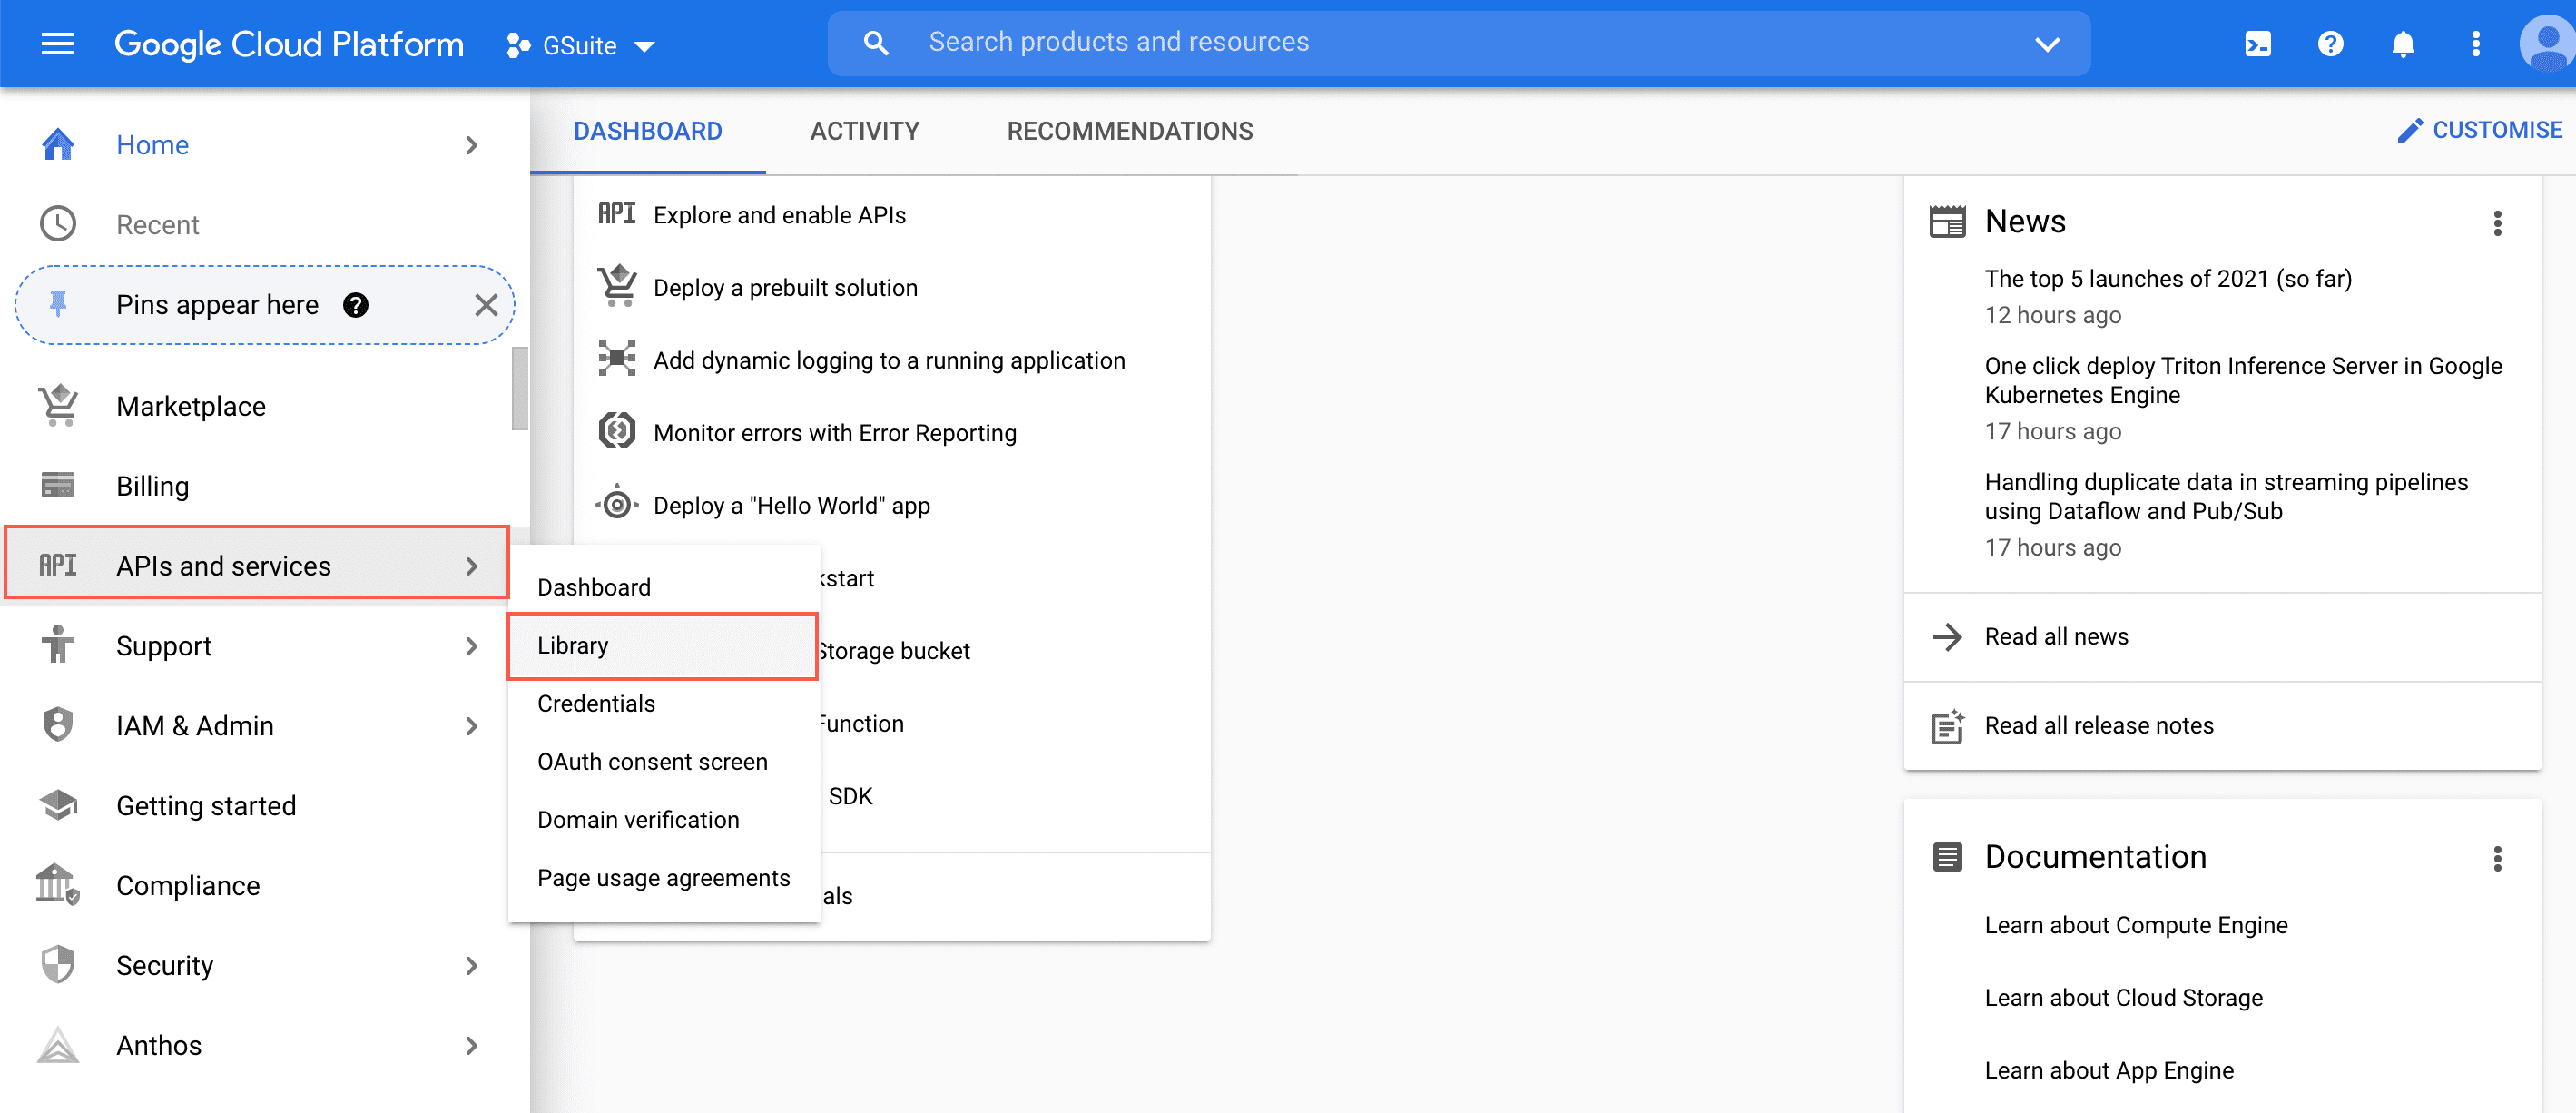Image resolution: width=2576 pixels, height=1113 pixels.
Task: Select Library from the submenu
Action: coord(572,645)
